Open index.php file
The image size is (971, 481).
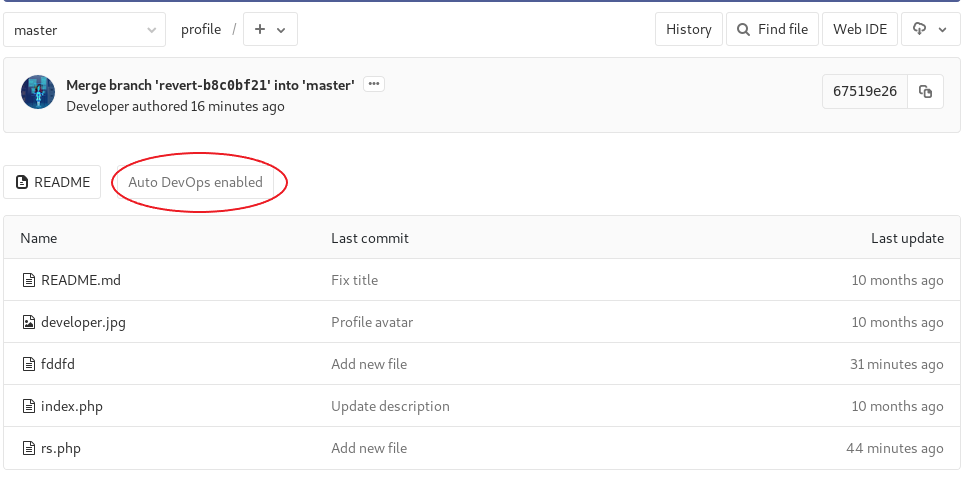click(x=71, y=406)
